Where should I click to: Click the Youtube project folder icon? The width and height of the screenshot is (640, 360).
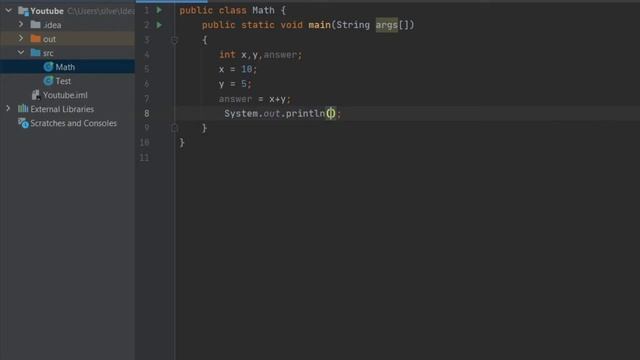point(23,11)
